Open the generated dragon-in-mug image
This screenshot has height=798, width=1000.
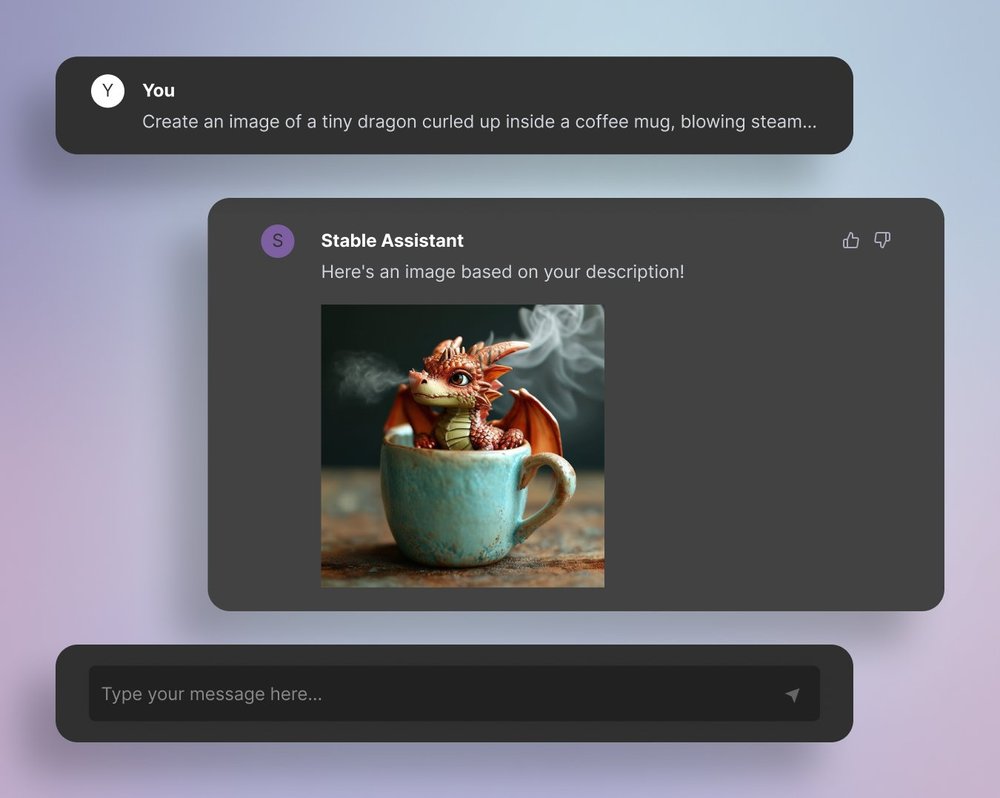[462, 445]
